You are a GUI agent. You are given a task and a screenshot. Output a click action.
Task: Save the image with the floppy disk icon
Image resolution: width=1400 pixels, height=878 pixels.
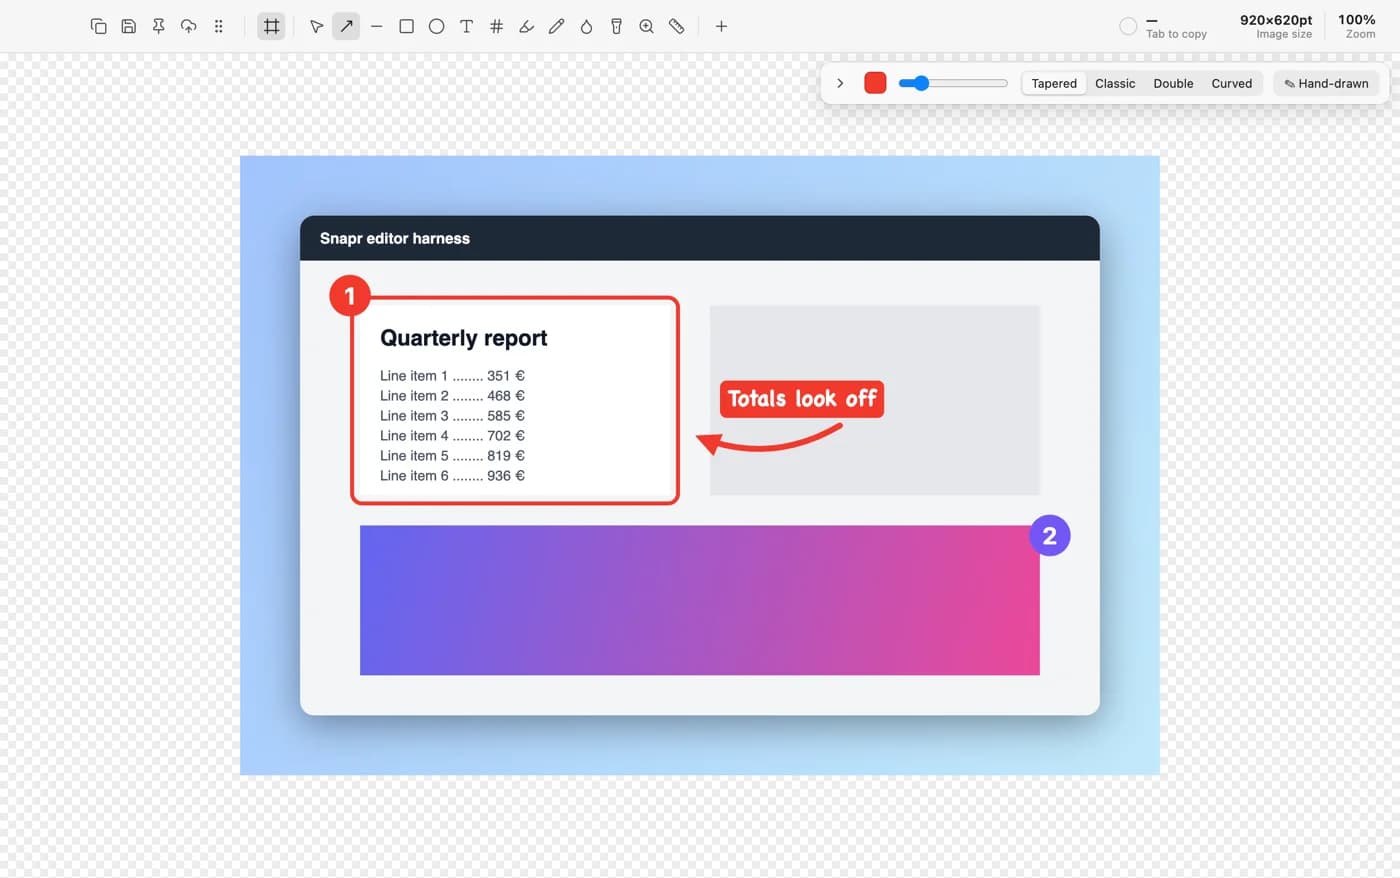click(128, 26)
